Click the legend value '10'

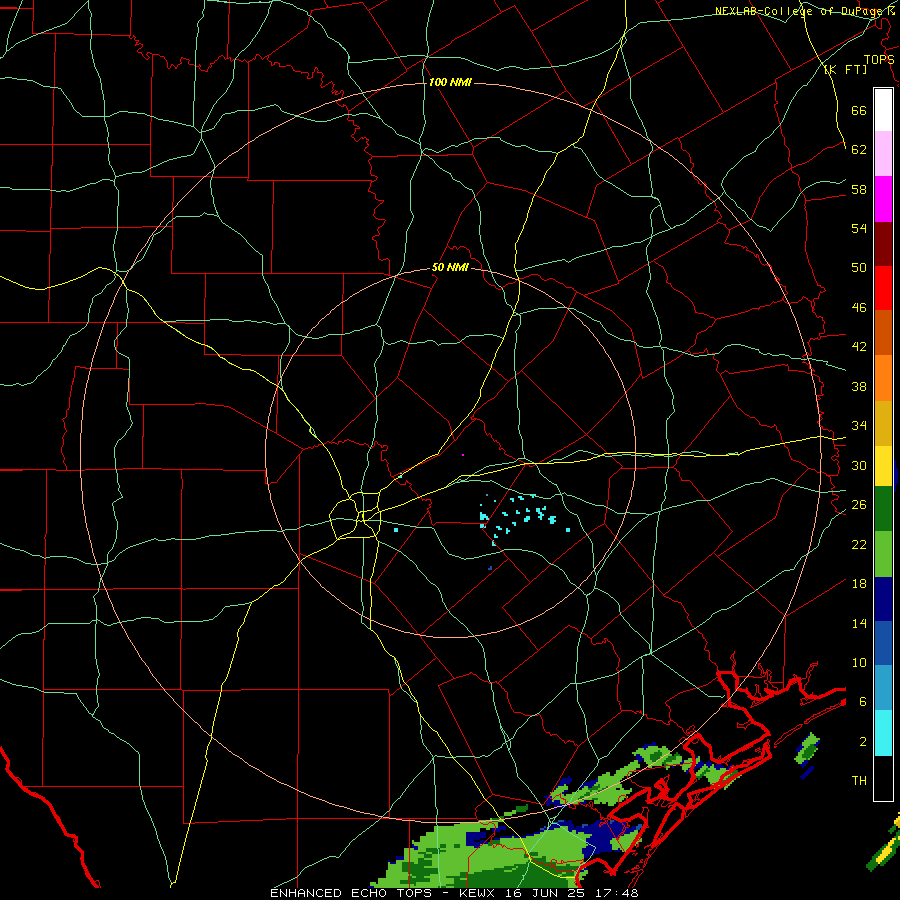tap(859, 663)
